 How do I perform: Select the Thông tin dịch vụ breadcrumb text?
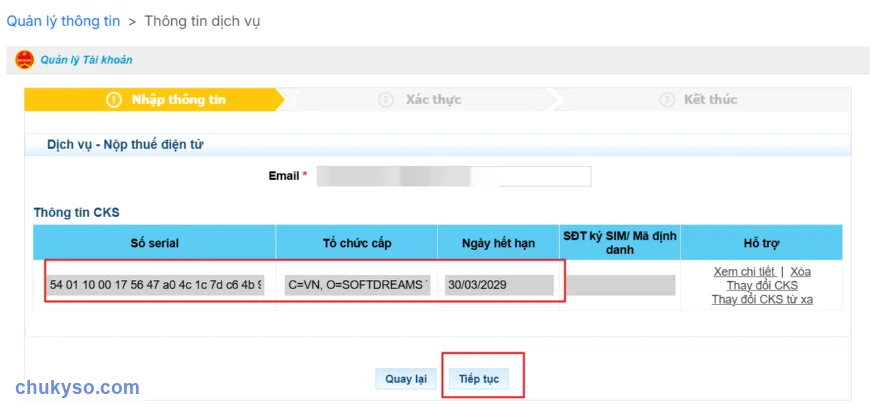click(x=203, y=22)
